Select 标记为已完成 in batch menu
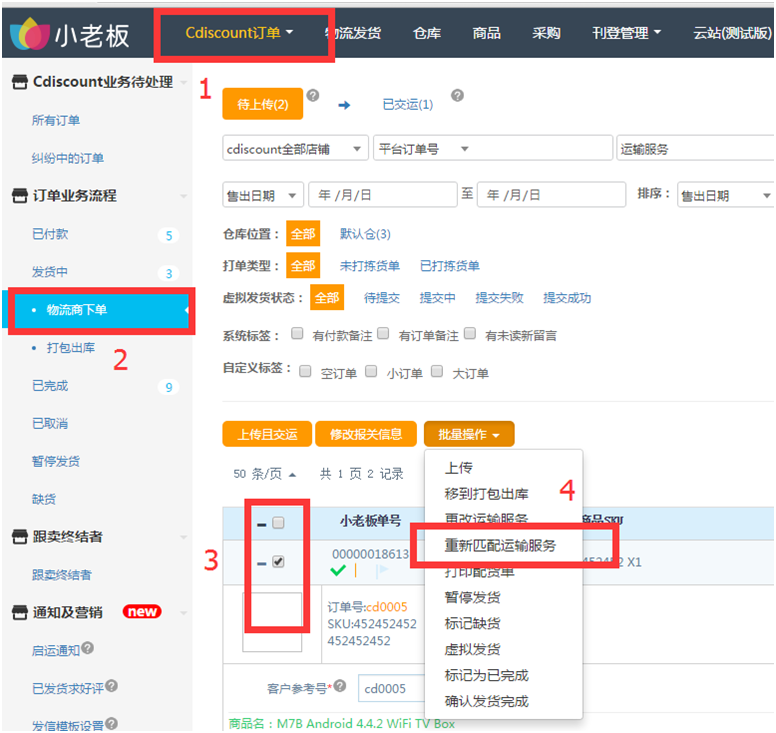This screenshot has height=733, width=776. (x=486, y=675)
